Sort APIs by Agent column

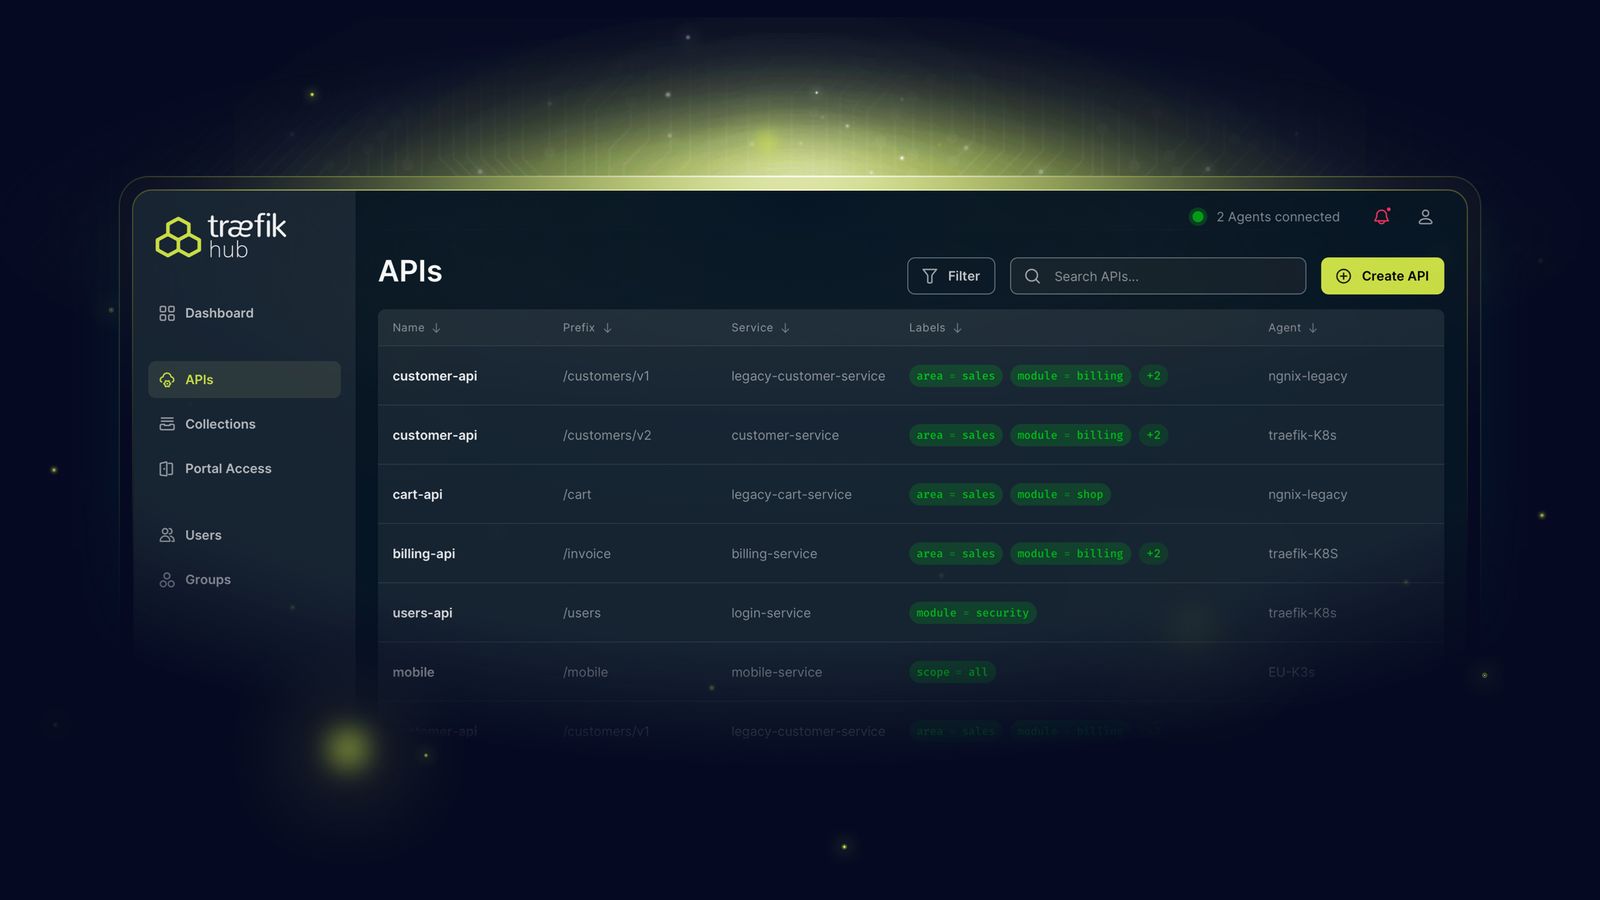[1292, 327]
